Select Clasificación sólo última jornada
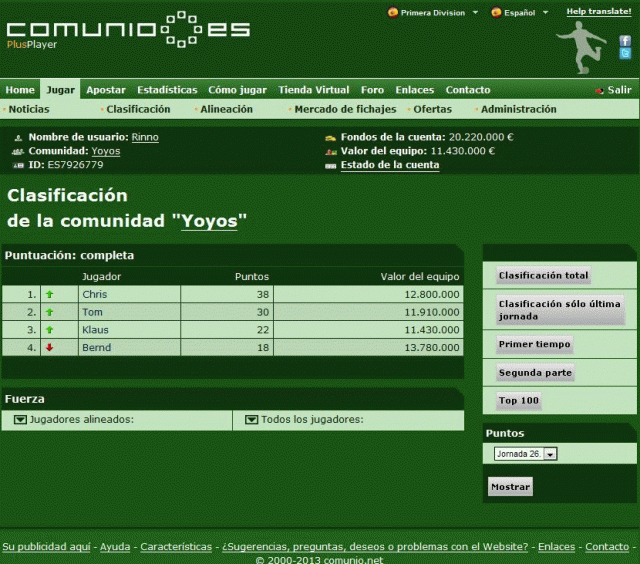This screenshot has height=564, width=640. pyautogui.click(x=559, y=310)
